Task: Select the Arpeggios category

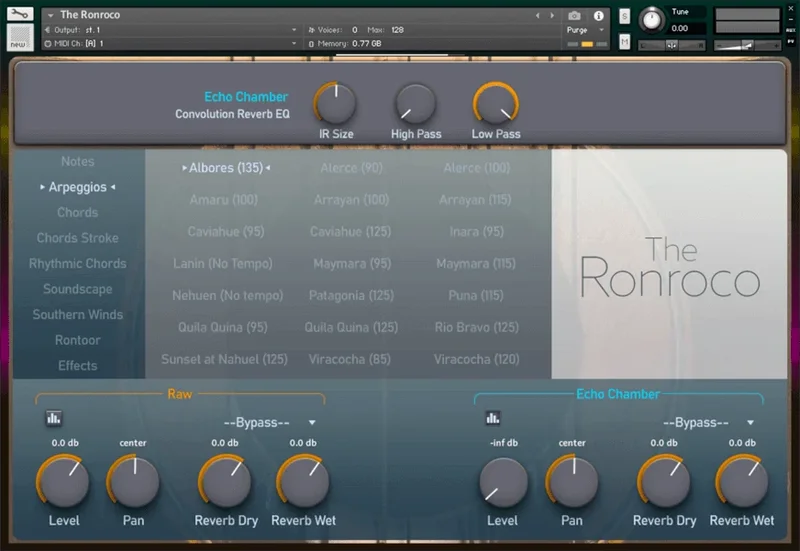Action: [x=78, y=187]
